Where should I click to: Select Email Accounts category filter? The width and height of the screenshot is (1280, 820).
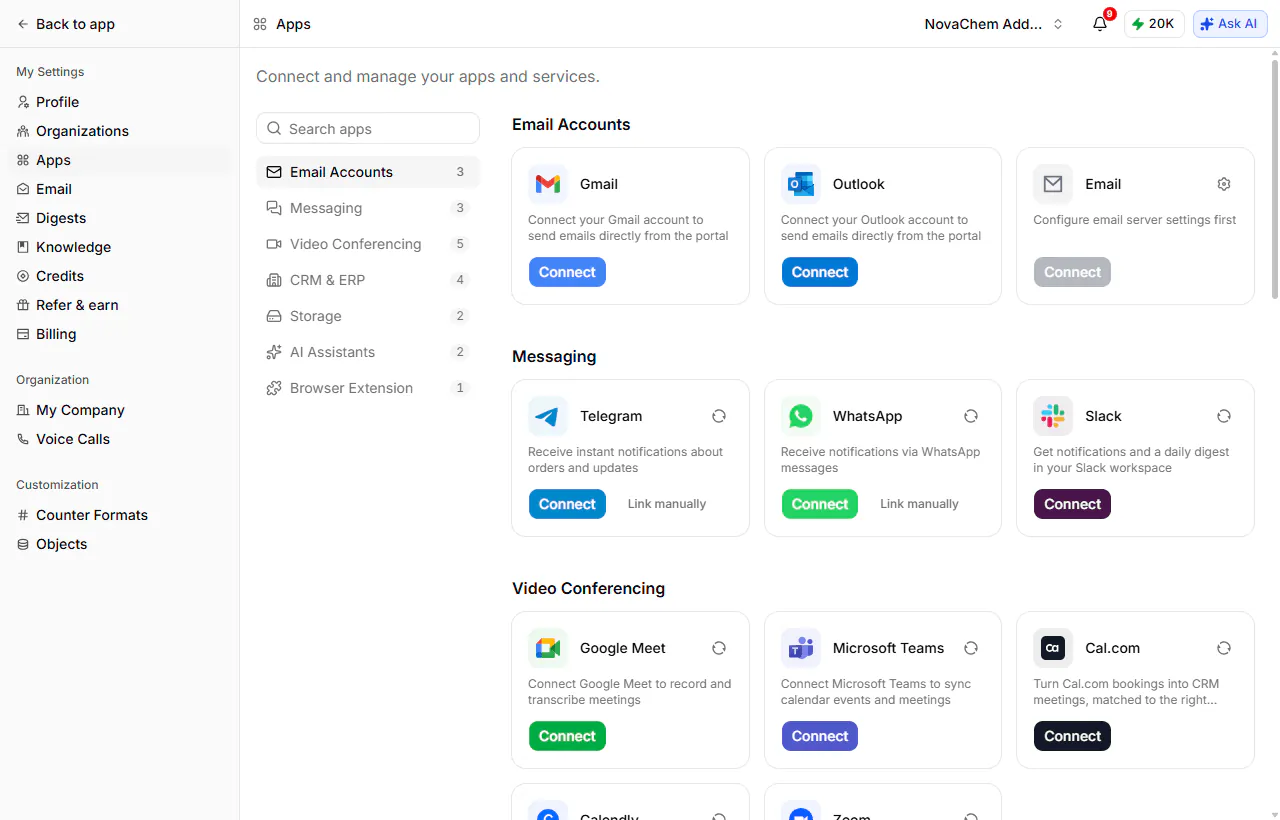pyautogui.click(x=368, y=172)
